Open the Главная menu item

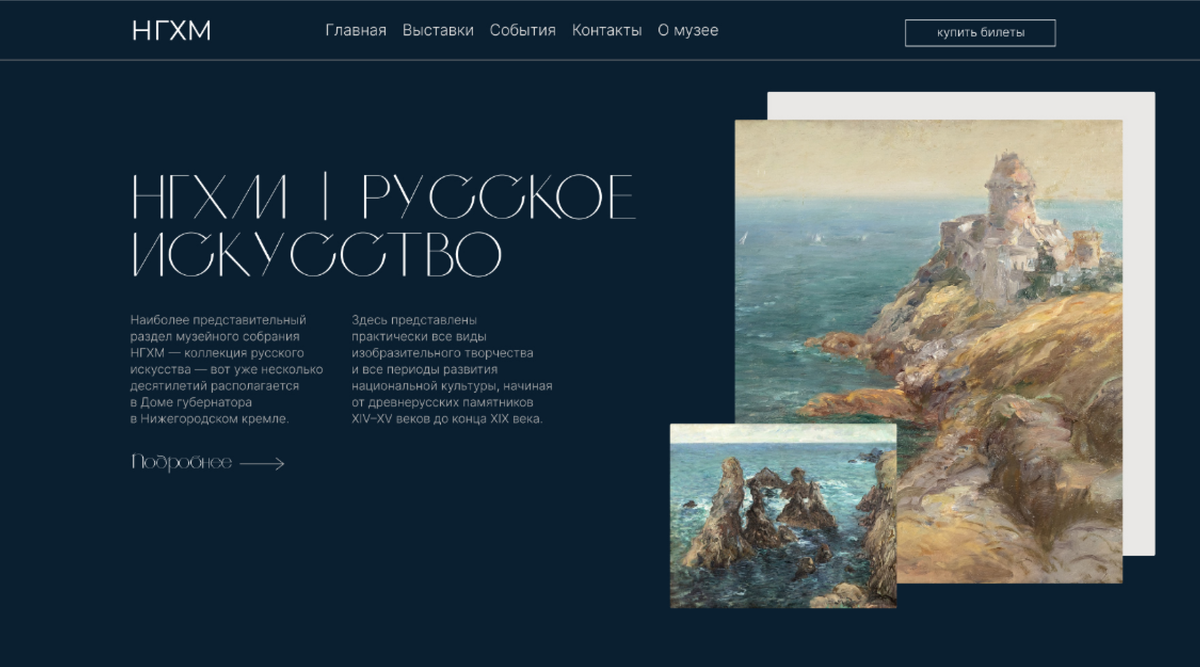pyautogui.click(x=356, y=30)
